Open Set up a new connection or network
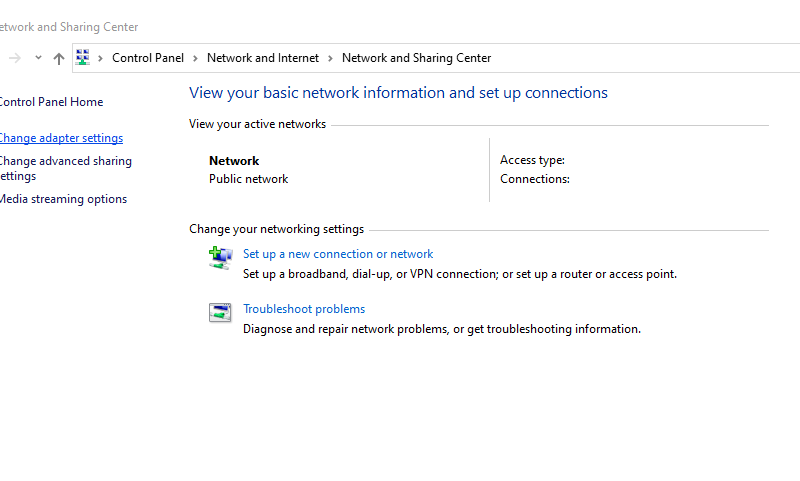 tap(338, 254)
